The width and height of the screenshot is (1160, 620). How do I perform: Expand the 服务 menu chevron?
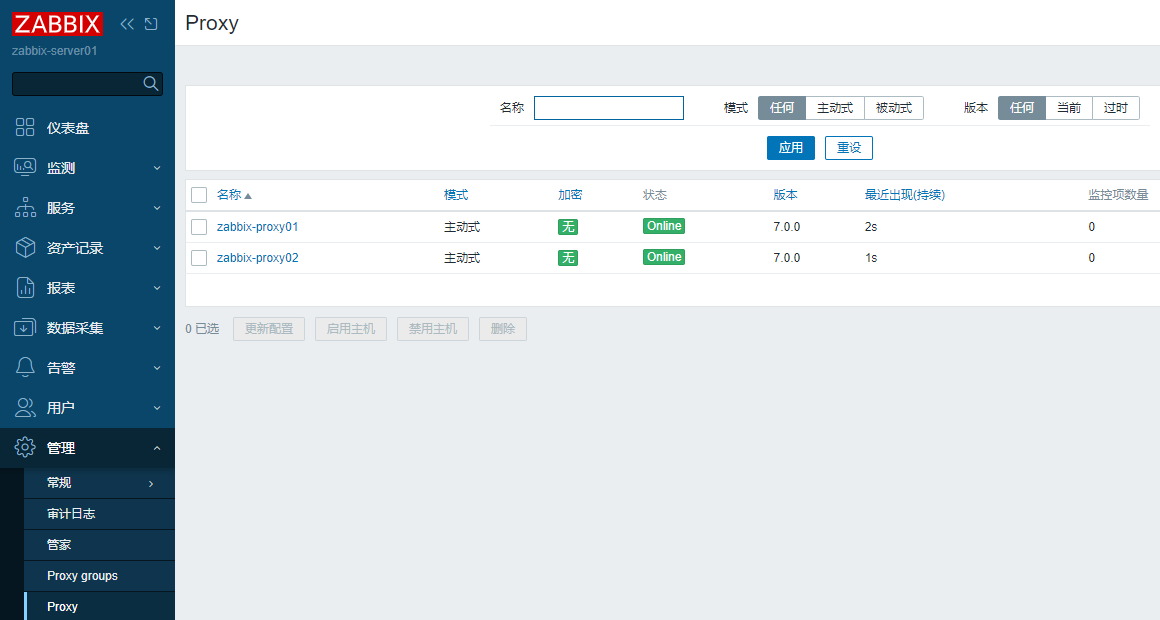coord(157,207)
